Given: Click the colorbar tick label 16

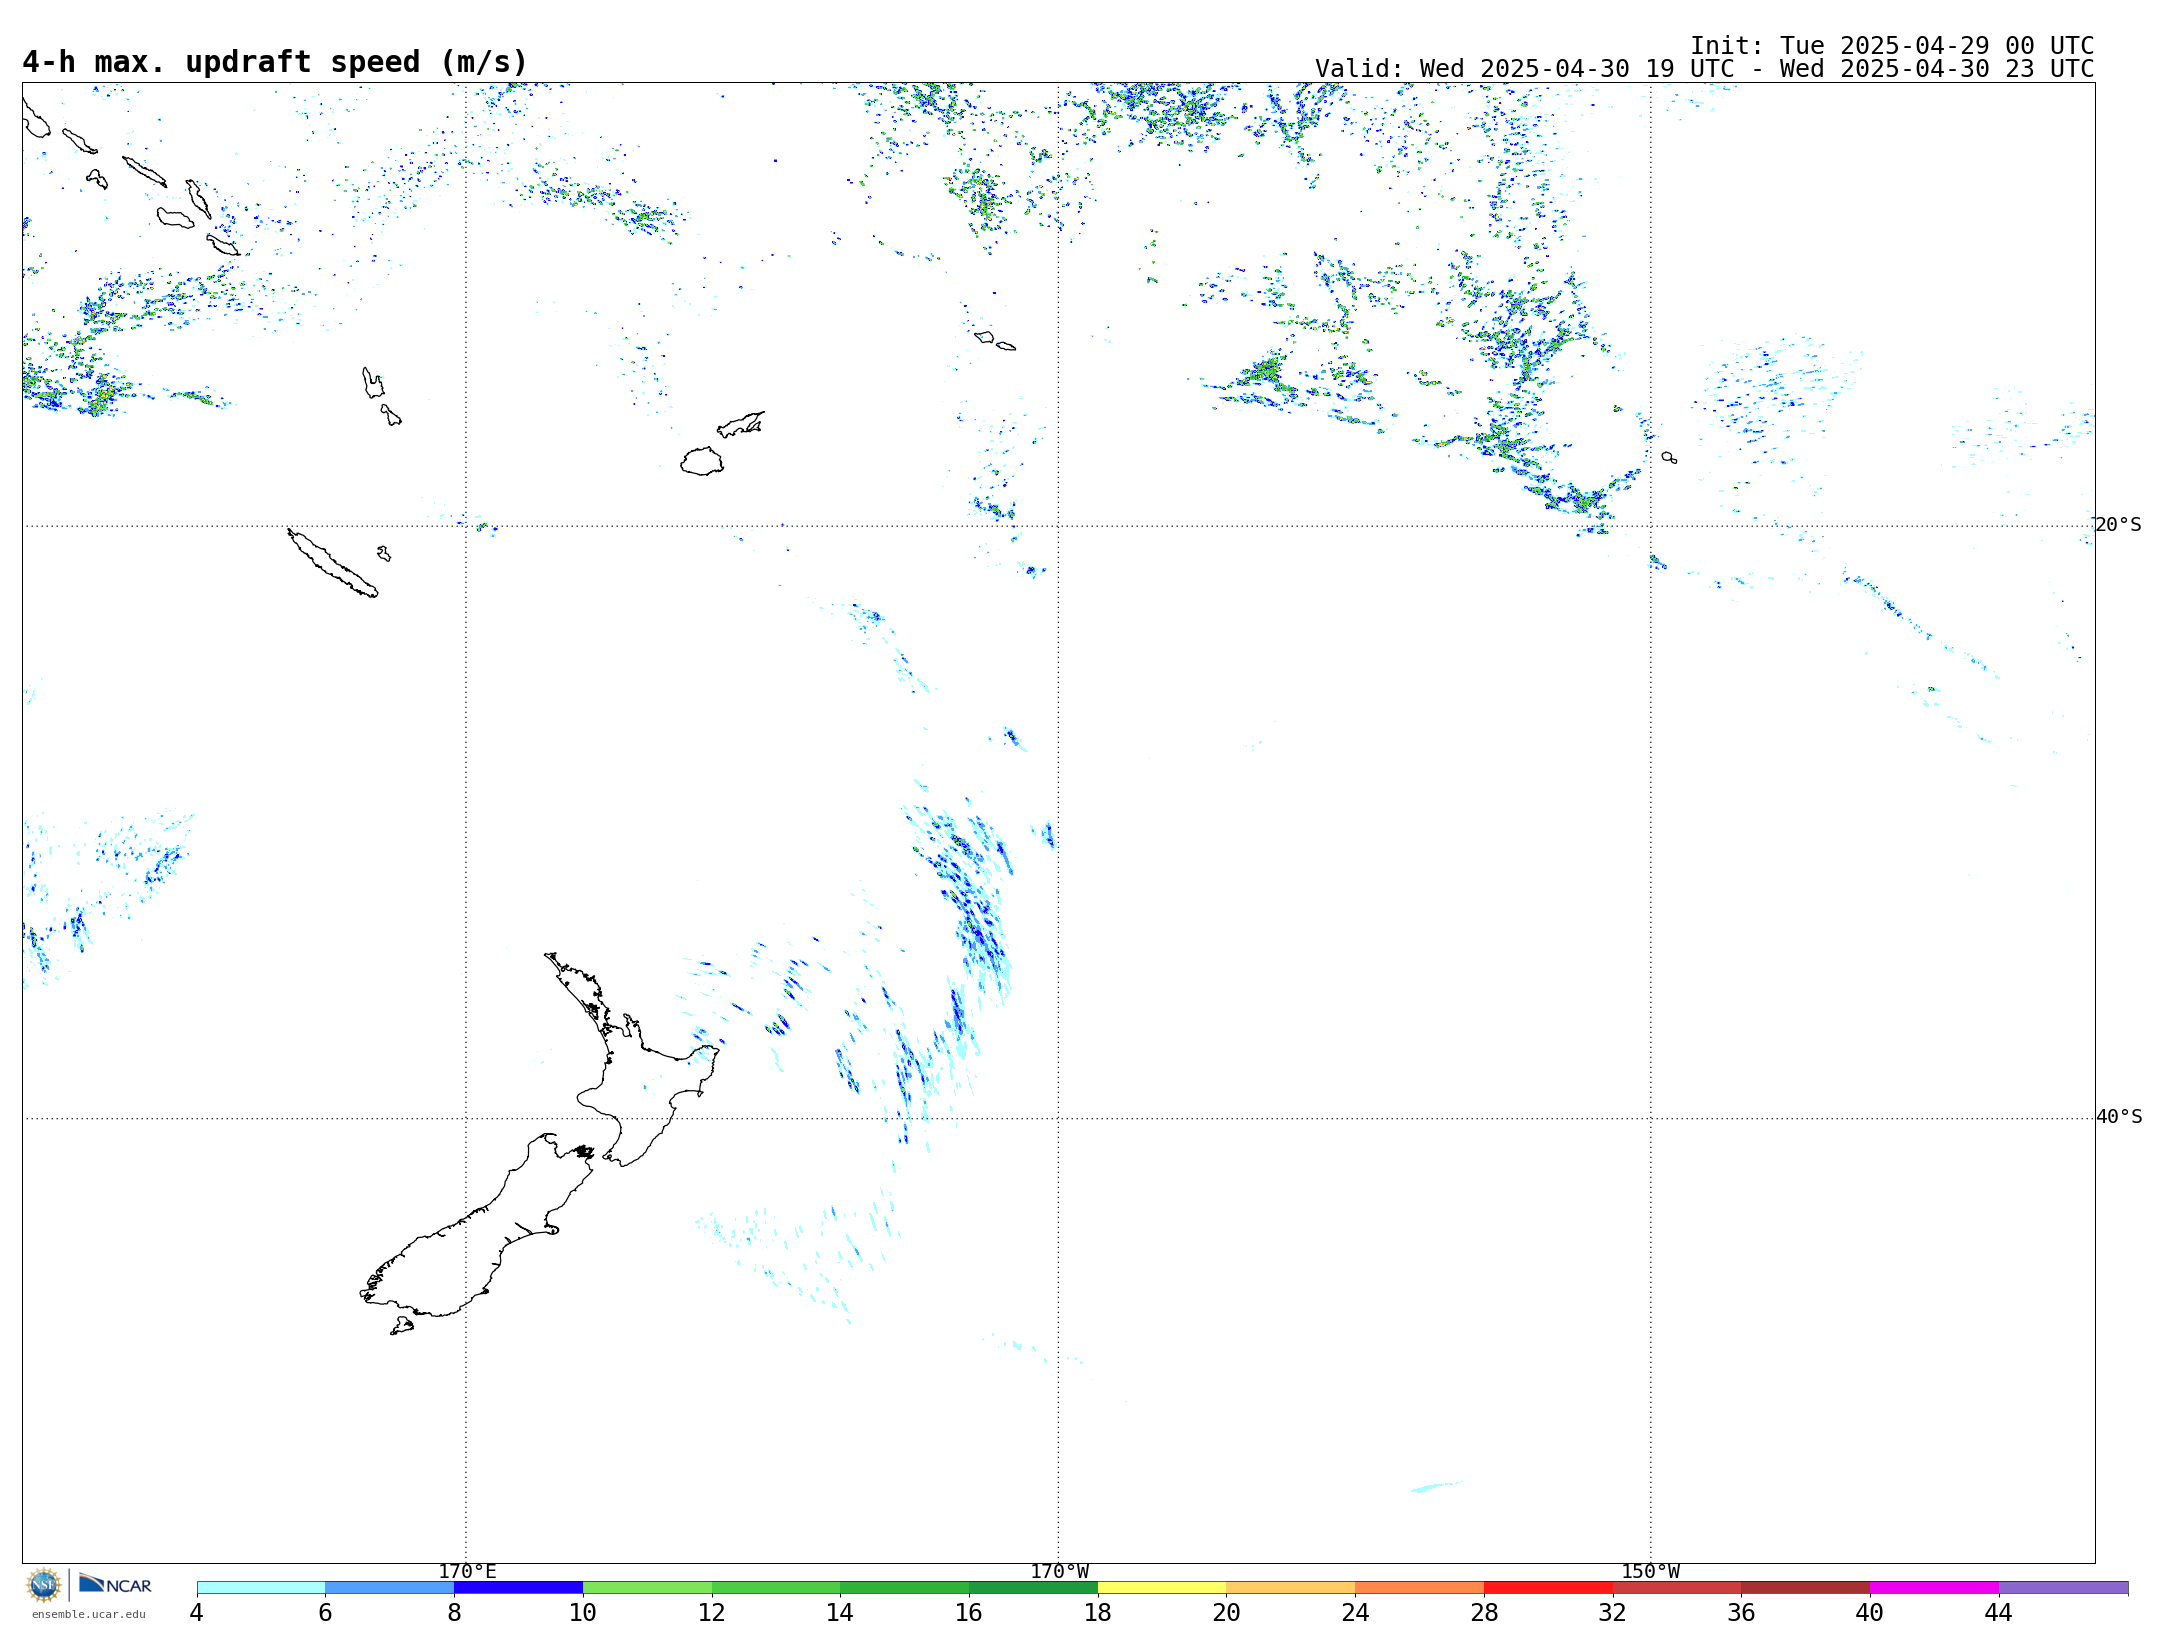Looking at the screenshot, I should [969, 1612].
